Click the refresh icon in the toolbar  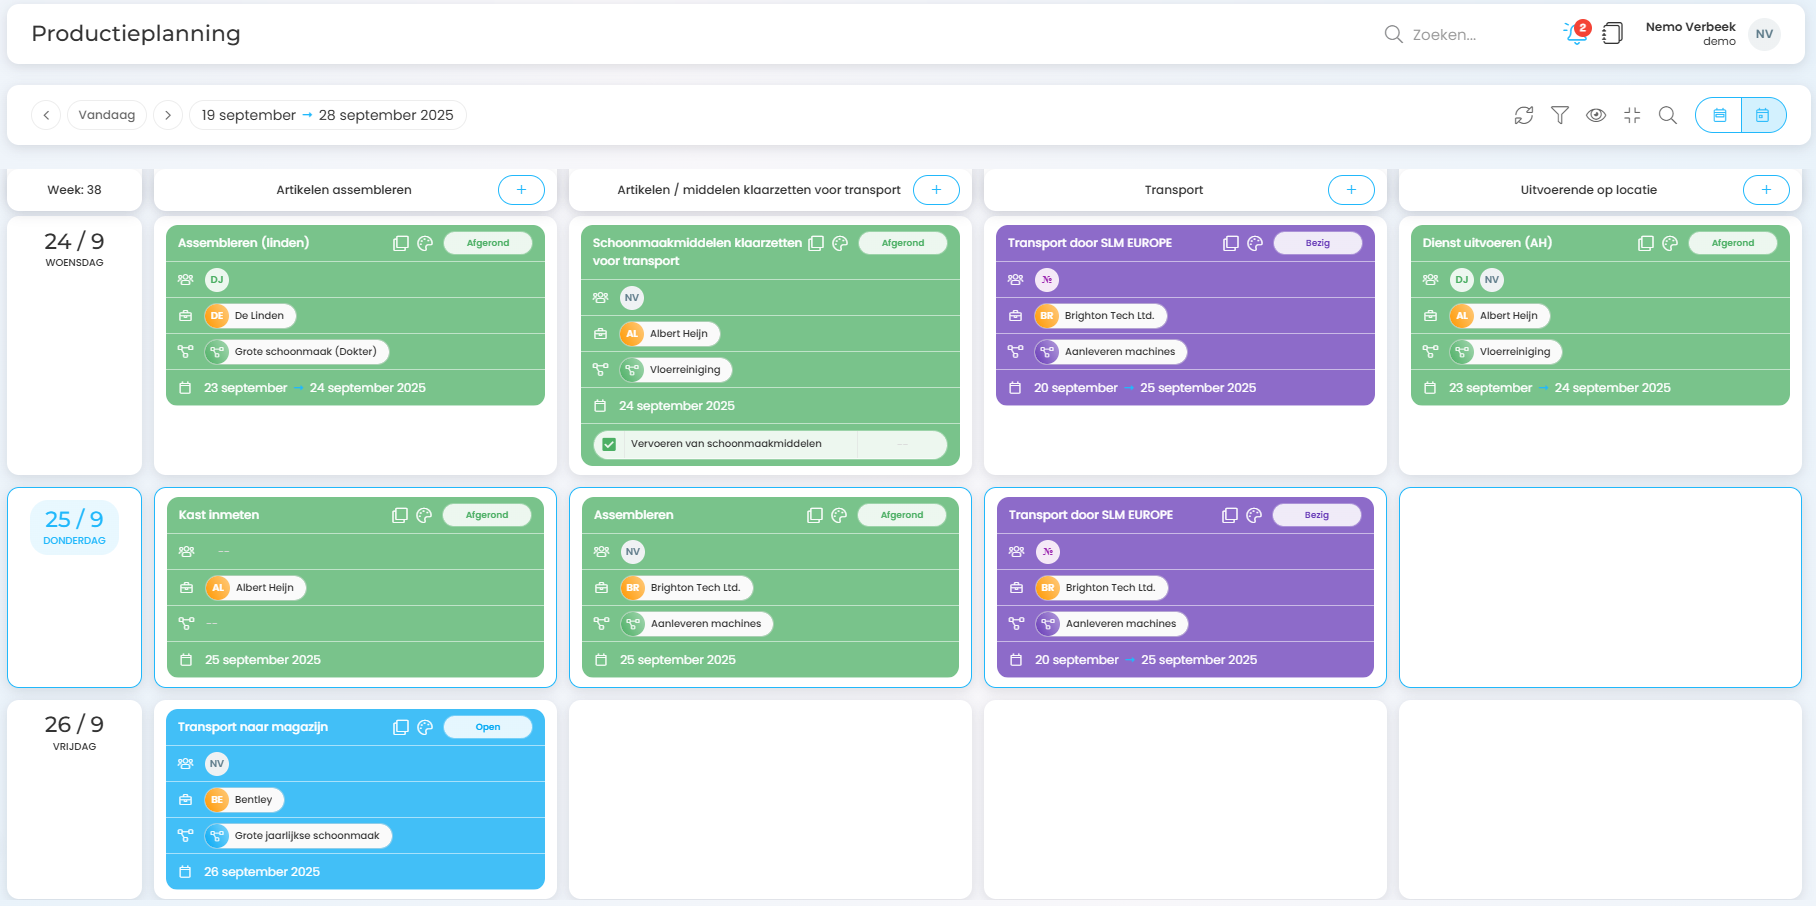pyautogui.click(x=1523, y=115)
